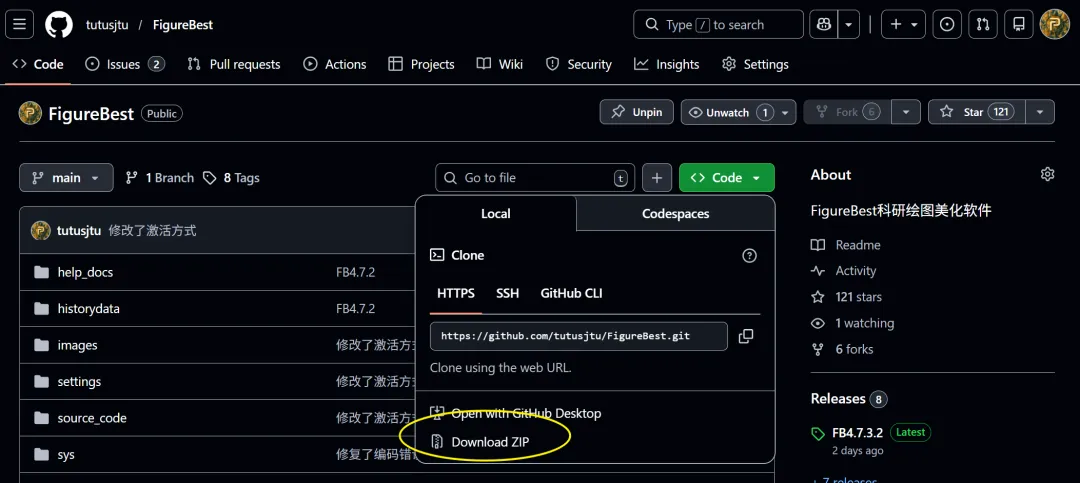1080x483 pixels.
Task: Click the Fork button
Action: tap(847, 112)
